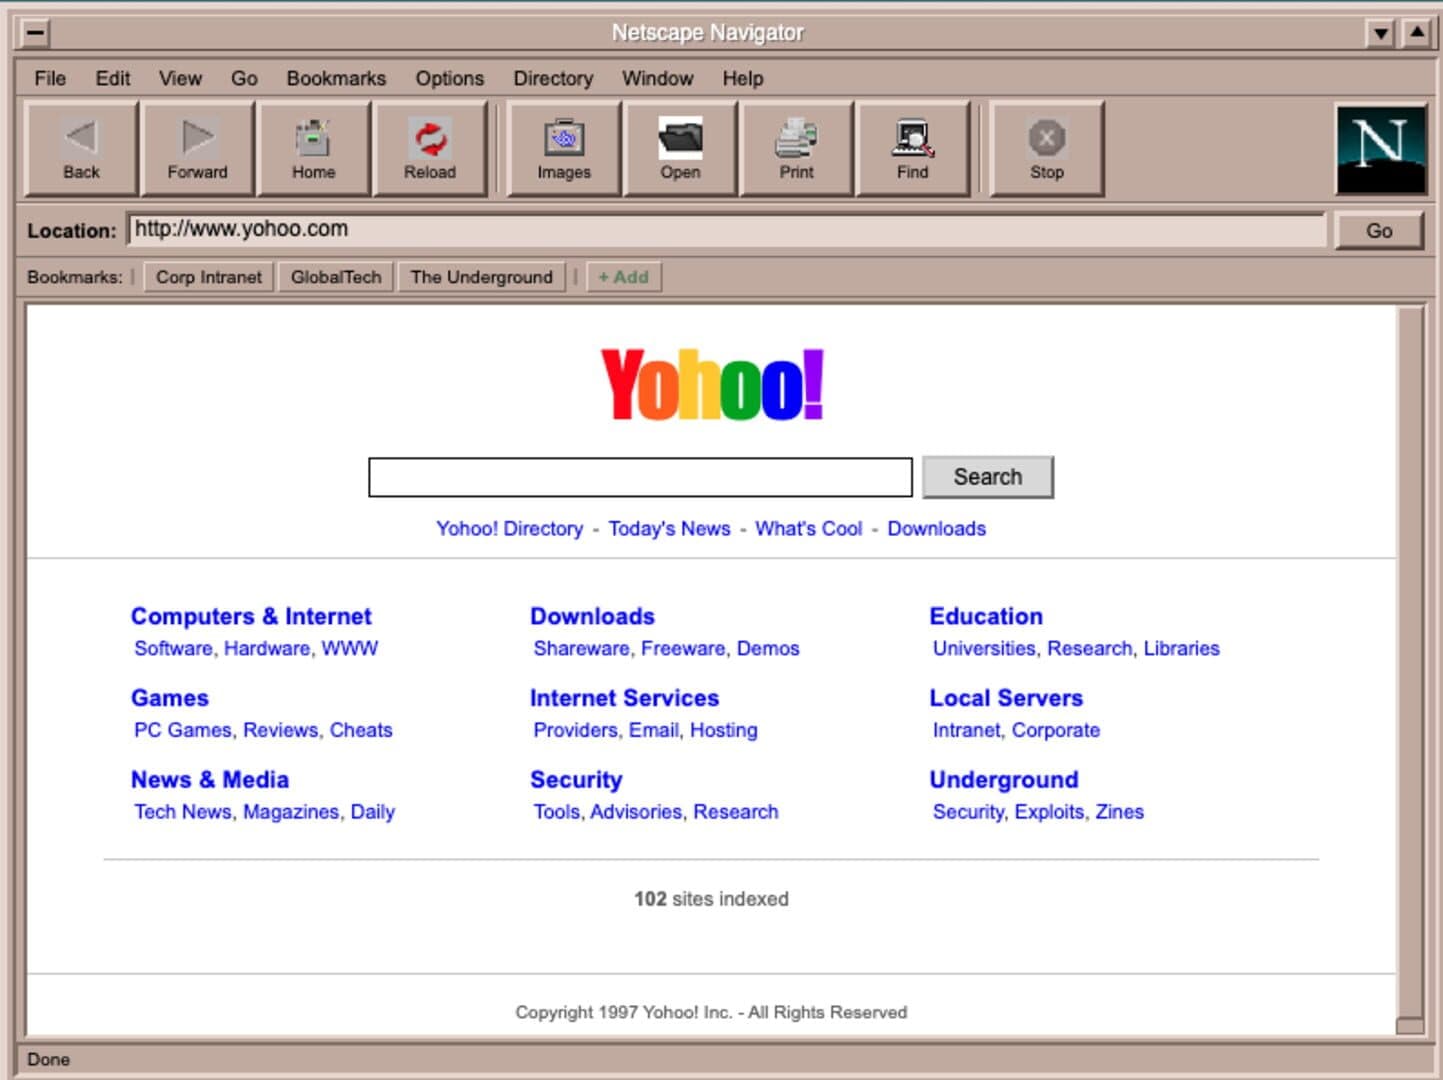
Task: Open the Internet Services category
Action: [x=624, y=698]
